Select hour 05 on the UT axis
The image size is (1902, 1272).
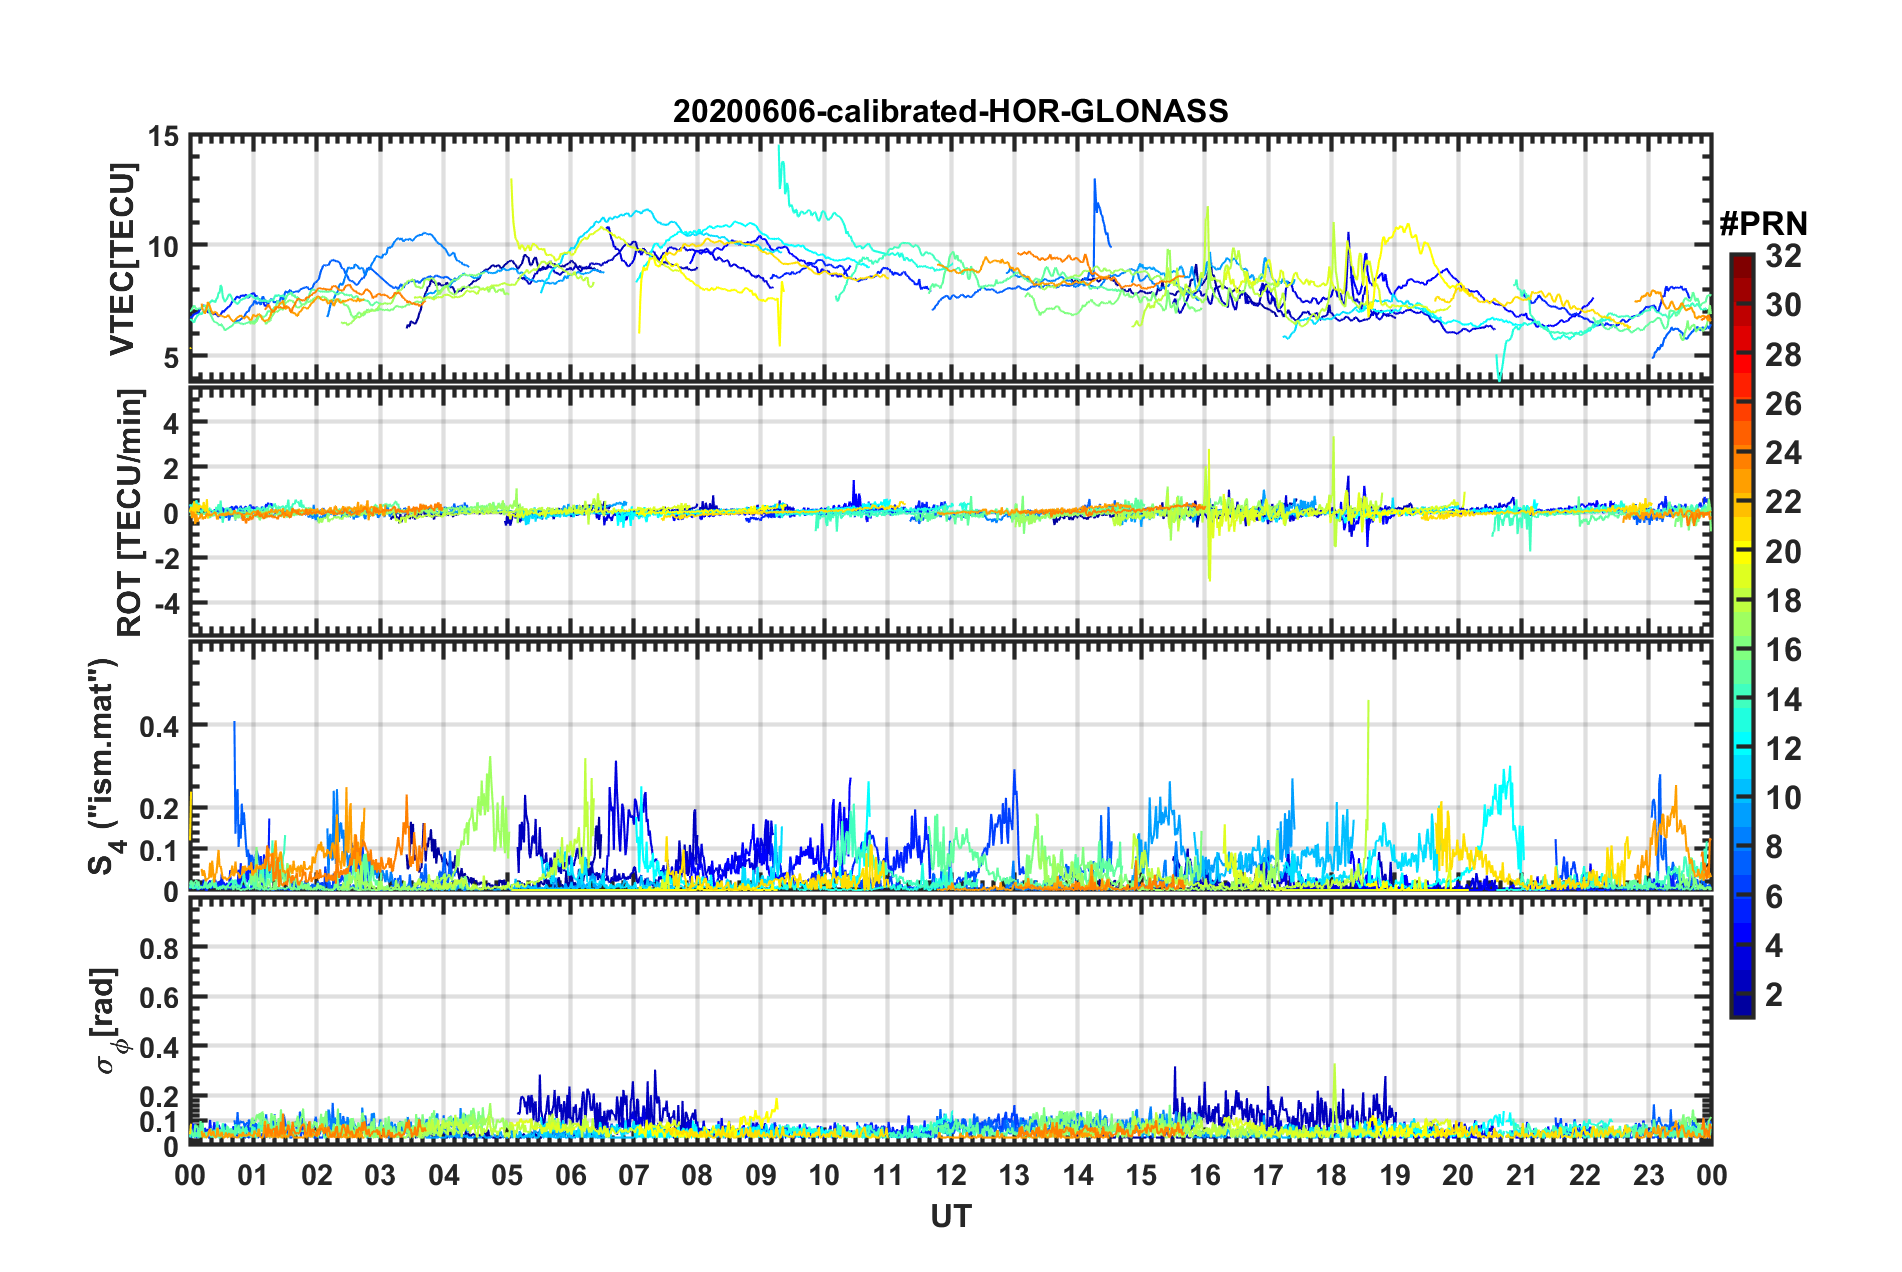(x=507, y=1175)
